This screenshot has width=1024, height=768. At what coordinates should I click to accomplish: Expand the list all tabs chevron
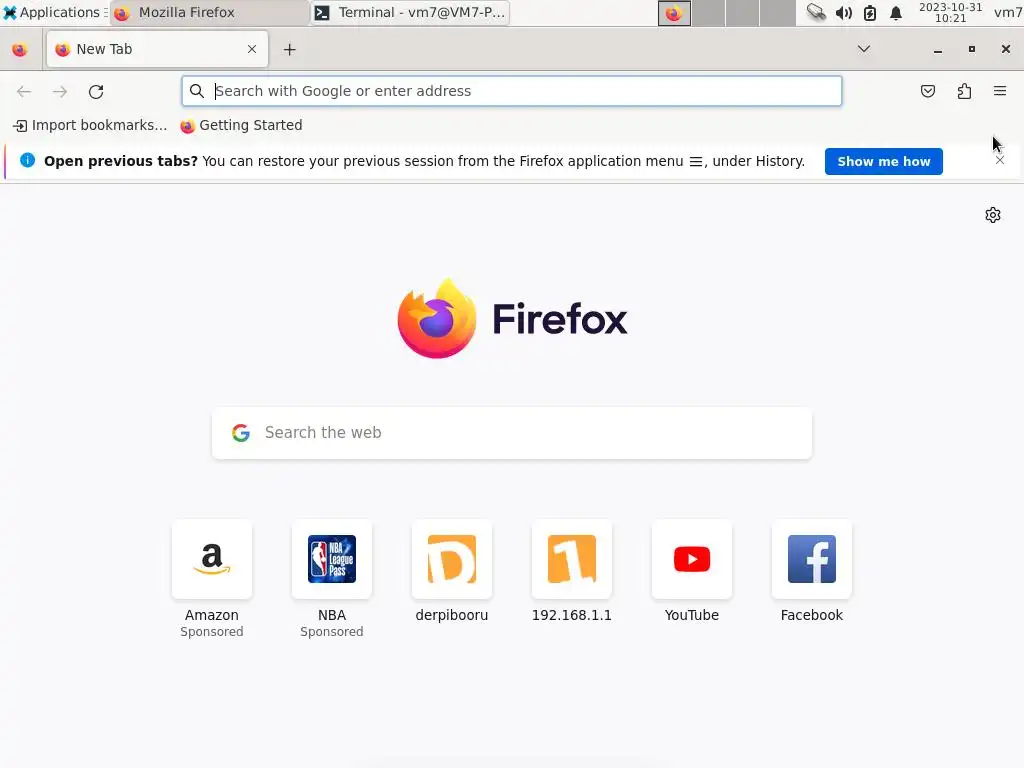(x=863, y=49)
